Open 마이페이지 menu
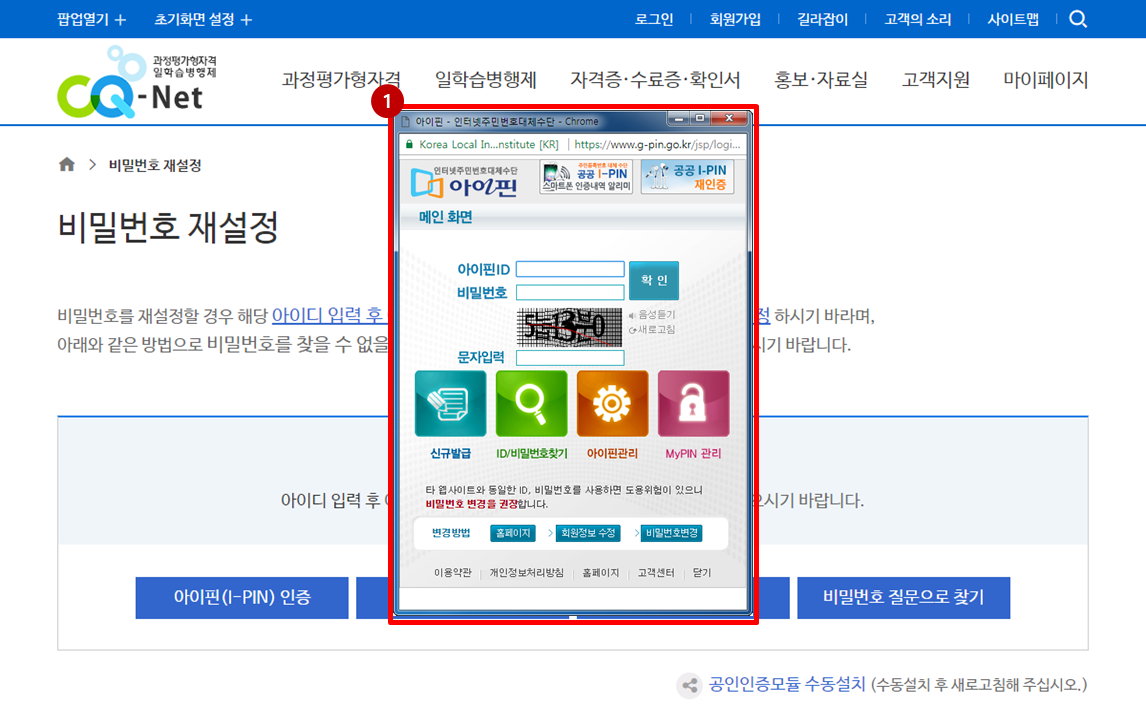 pos(1046,80)
